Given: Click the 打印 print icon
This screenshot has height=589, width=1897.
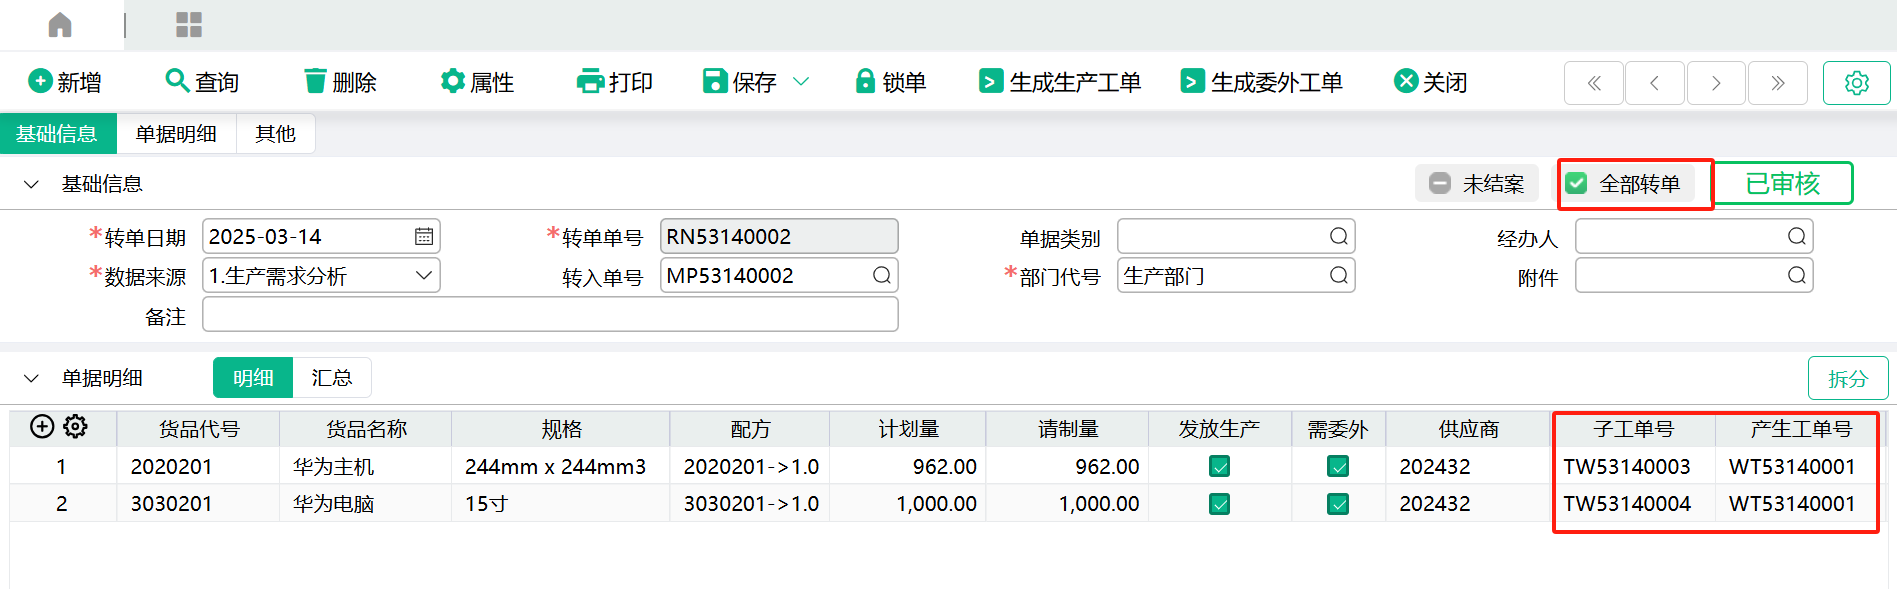Looking at the screenshot, I should click(590, 82).
